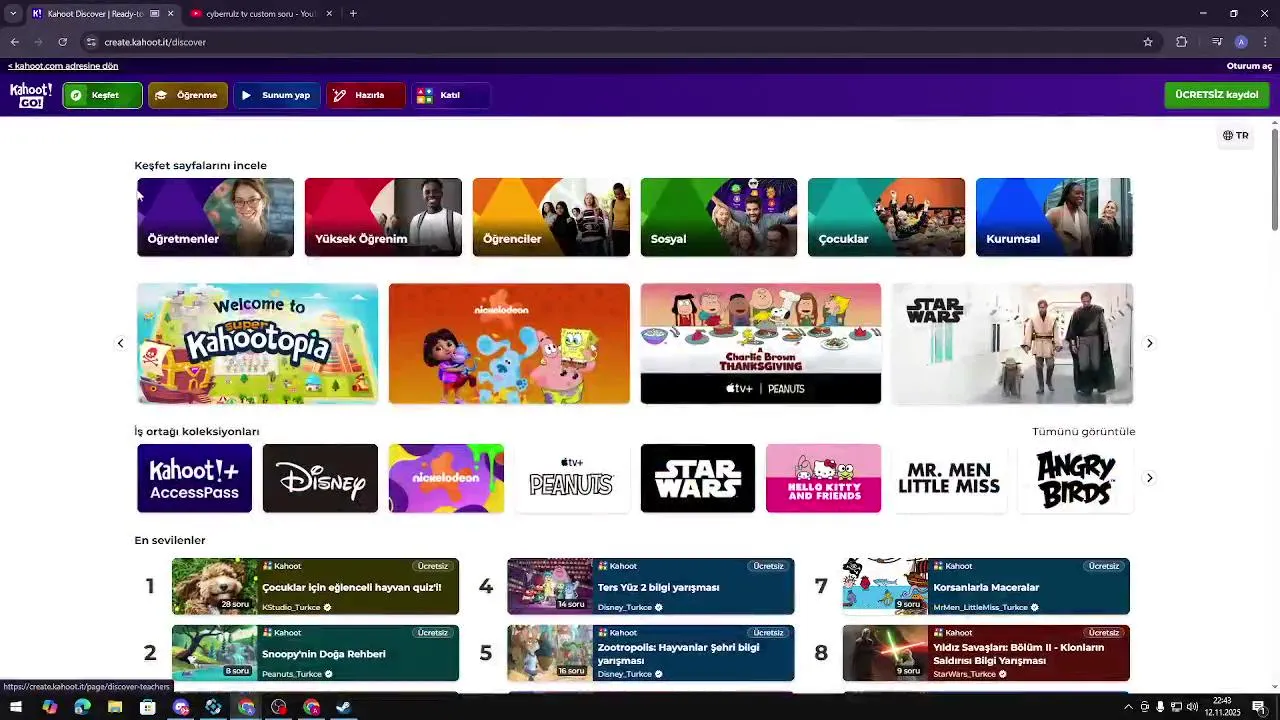Viewport: 1280px width, 720px height.
Task: Open the Sosyal discover card
Action: (x=719, y=217)
